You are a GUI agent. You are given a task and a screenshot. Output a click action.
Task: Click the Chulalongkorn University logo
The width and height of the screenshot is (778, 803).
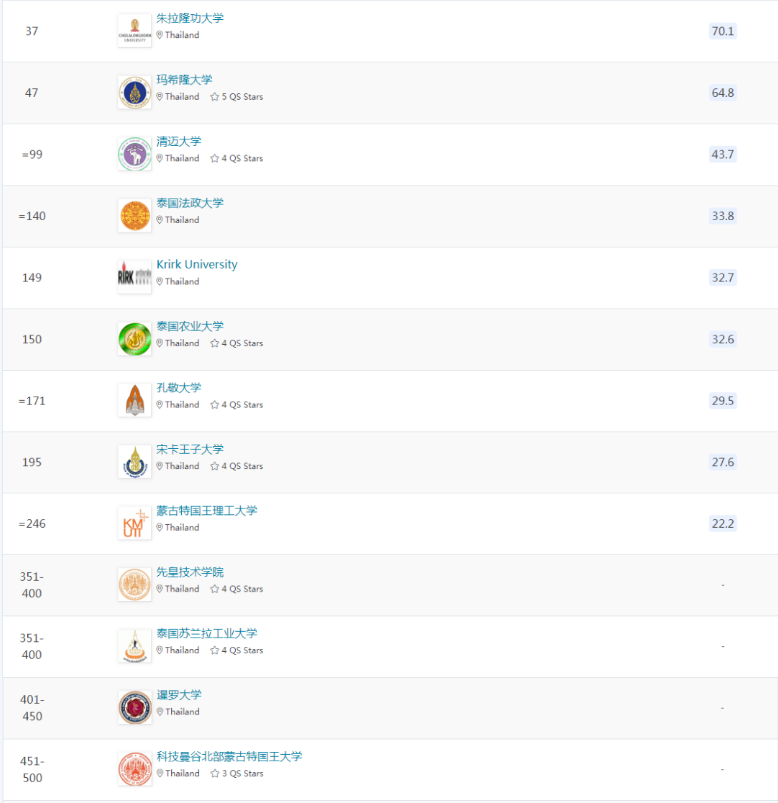click(134, 31)
